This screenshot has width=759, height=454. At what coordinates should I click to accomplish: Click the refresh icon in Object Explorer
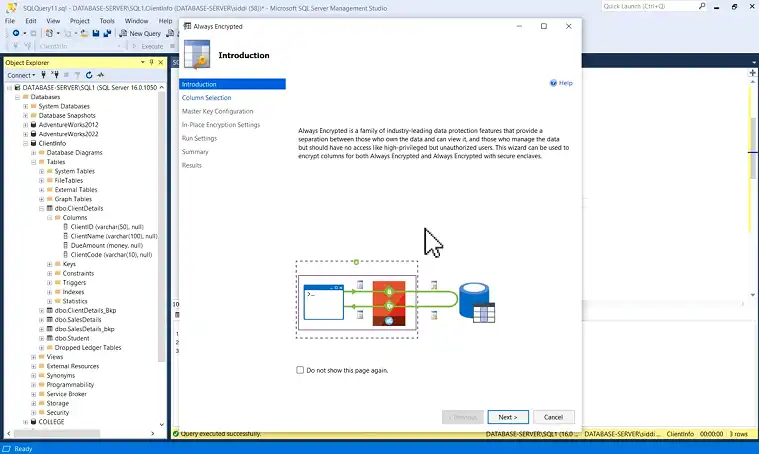pyautogui.click(x=89, y=75)
